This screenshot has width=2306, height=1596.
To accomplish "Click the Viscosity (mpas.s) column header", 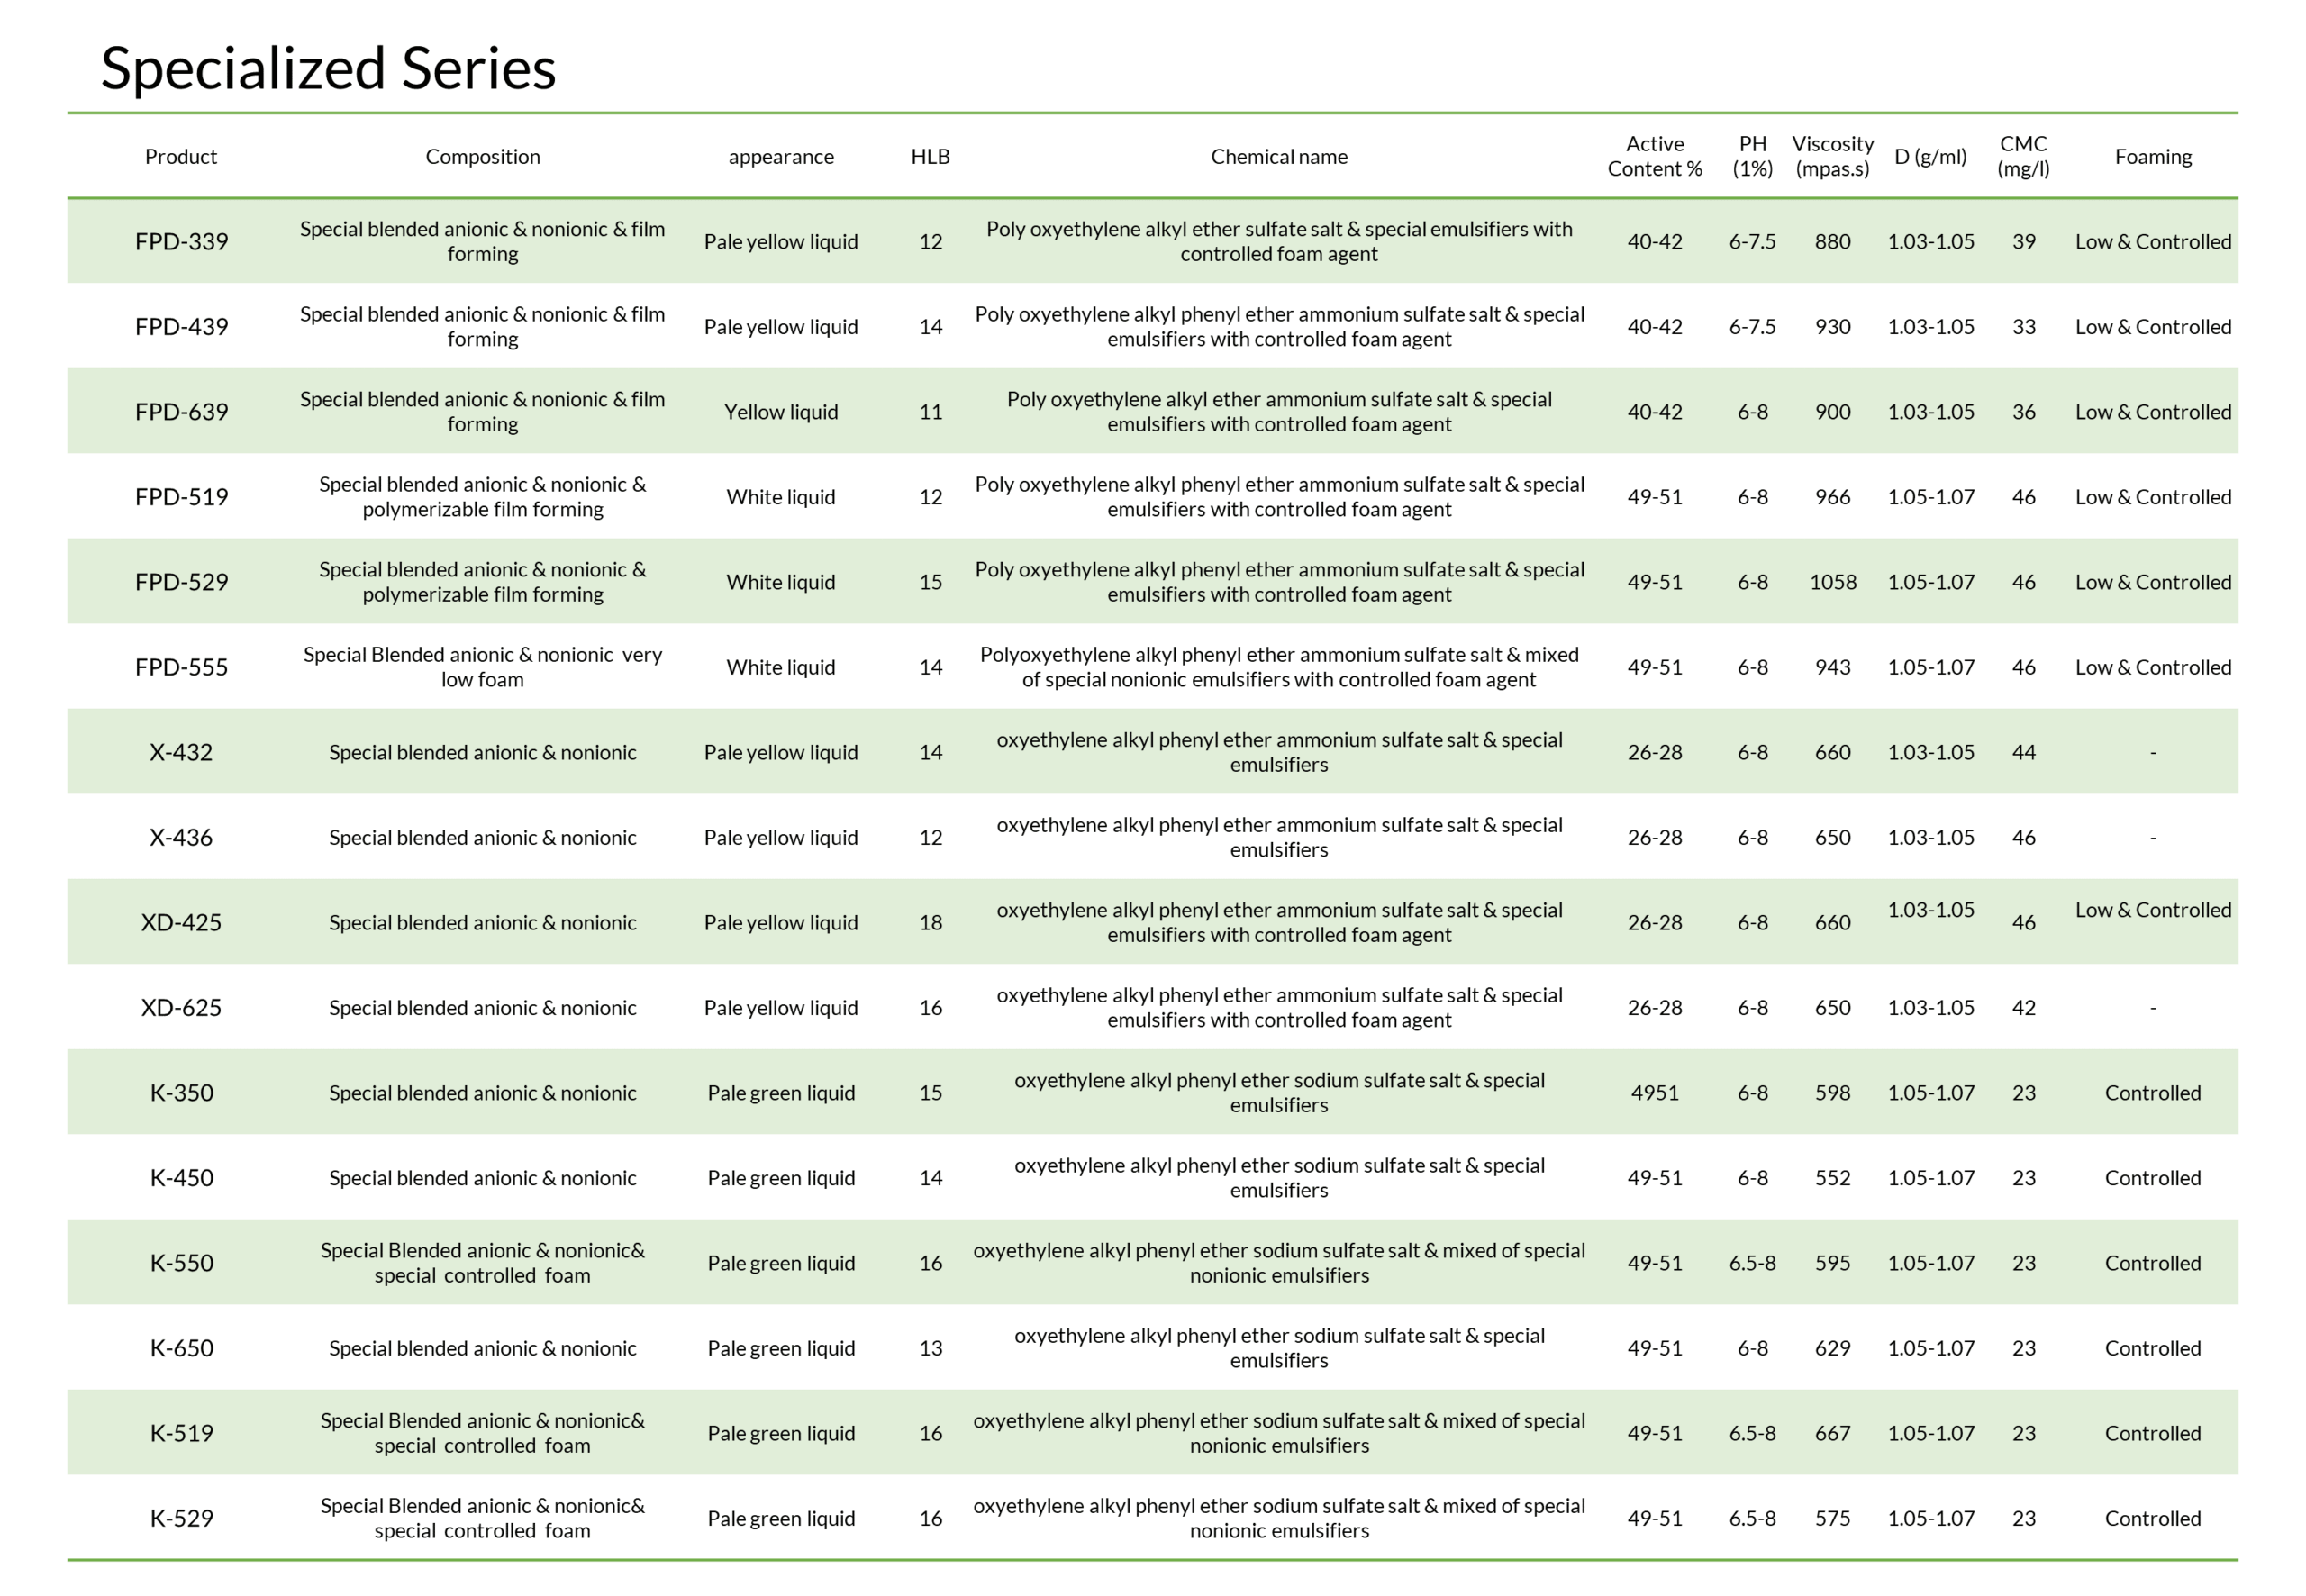I will 1832,157.
